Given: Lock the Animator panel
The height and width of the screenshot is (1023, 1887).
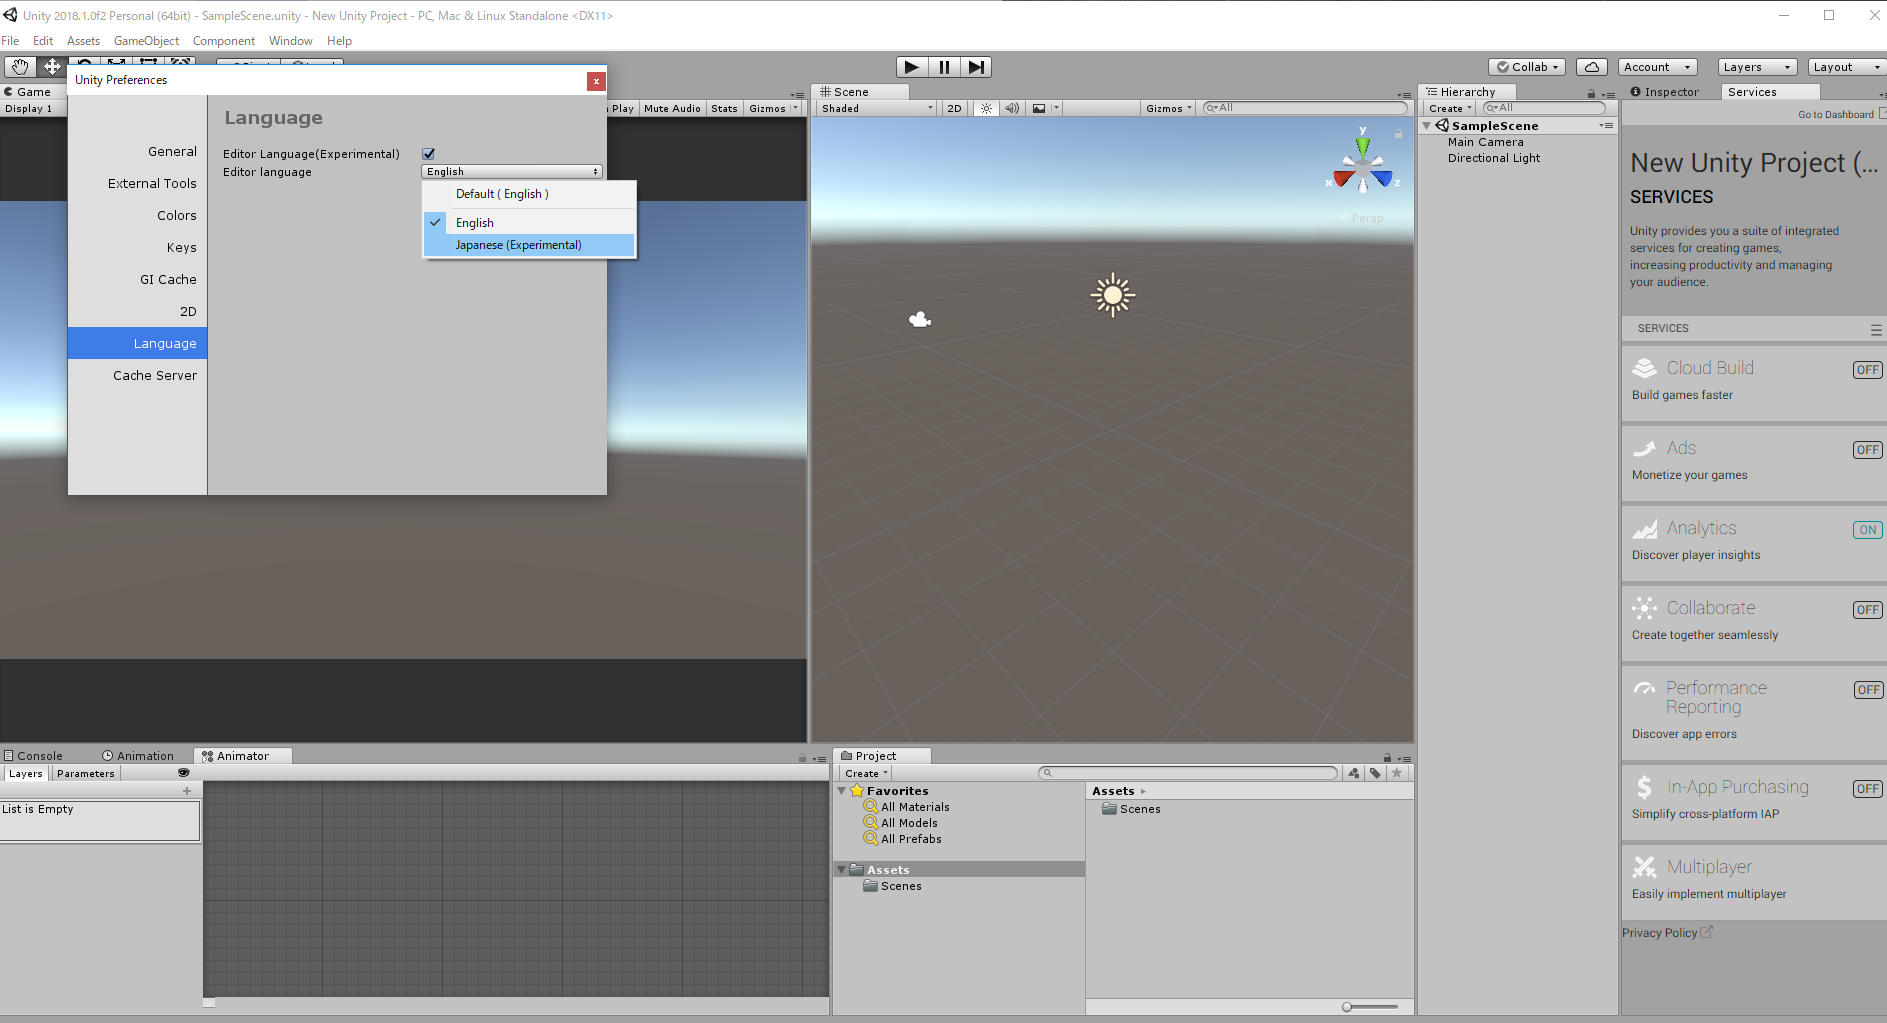Looking at the screenshot, I should (802, 757).
